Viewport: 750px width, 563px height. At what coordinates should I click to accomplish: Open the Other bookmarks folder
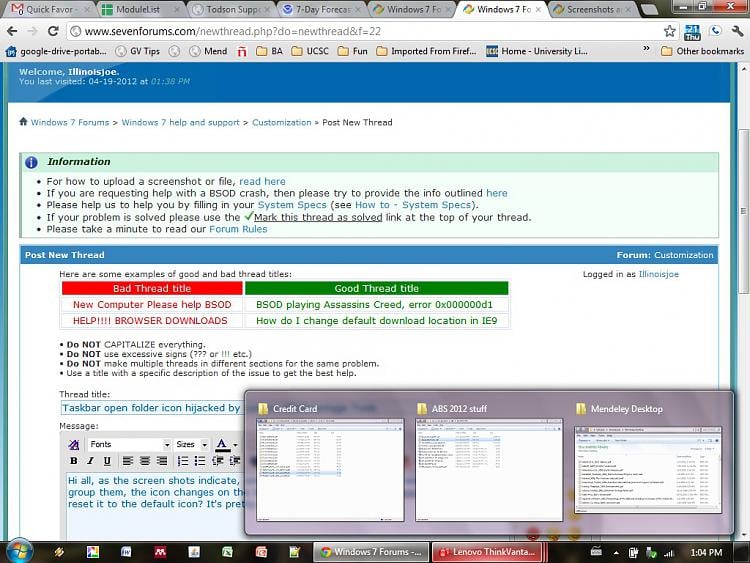point(702,51)
